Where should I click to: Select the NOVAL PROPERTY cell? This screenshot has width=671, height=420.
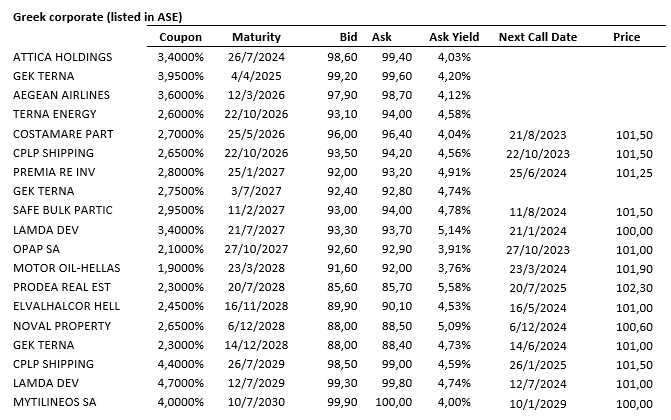61,326
